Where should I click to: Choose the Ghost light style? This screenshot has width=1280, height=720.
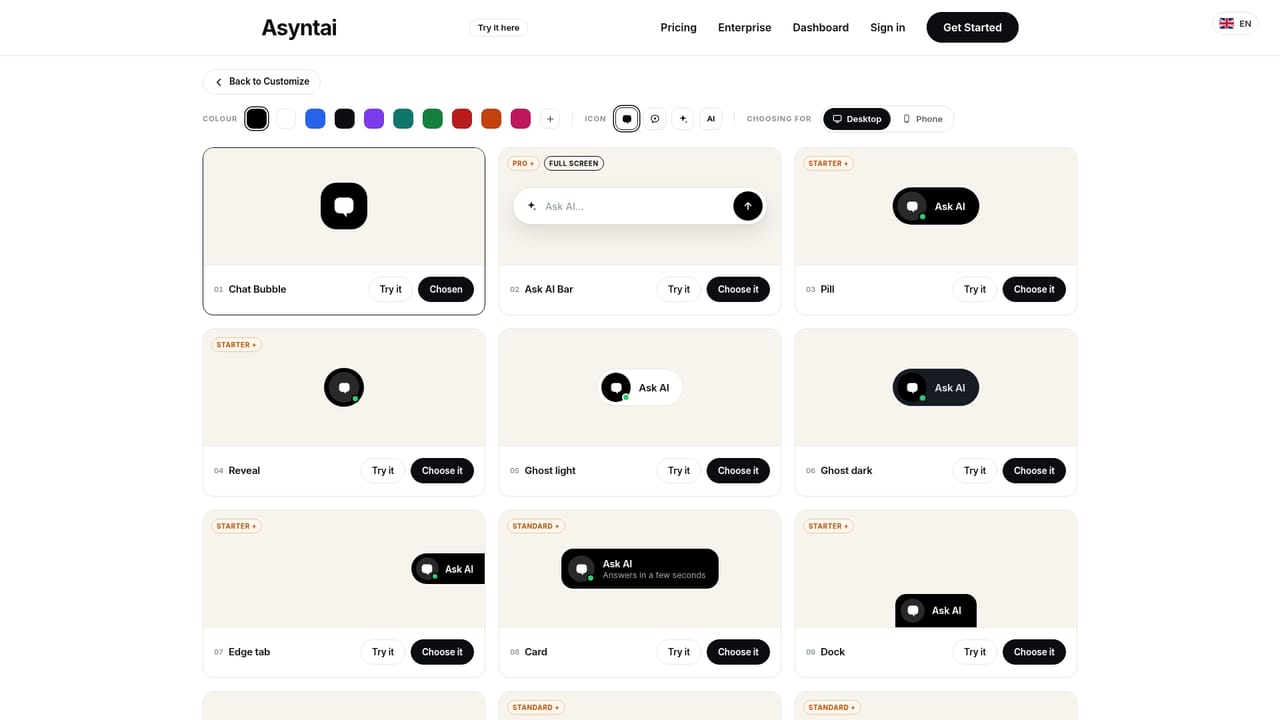click(x=738, y=470)
